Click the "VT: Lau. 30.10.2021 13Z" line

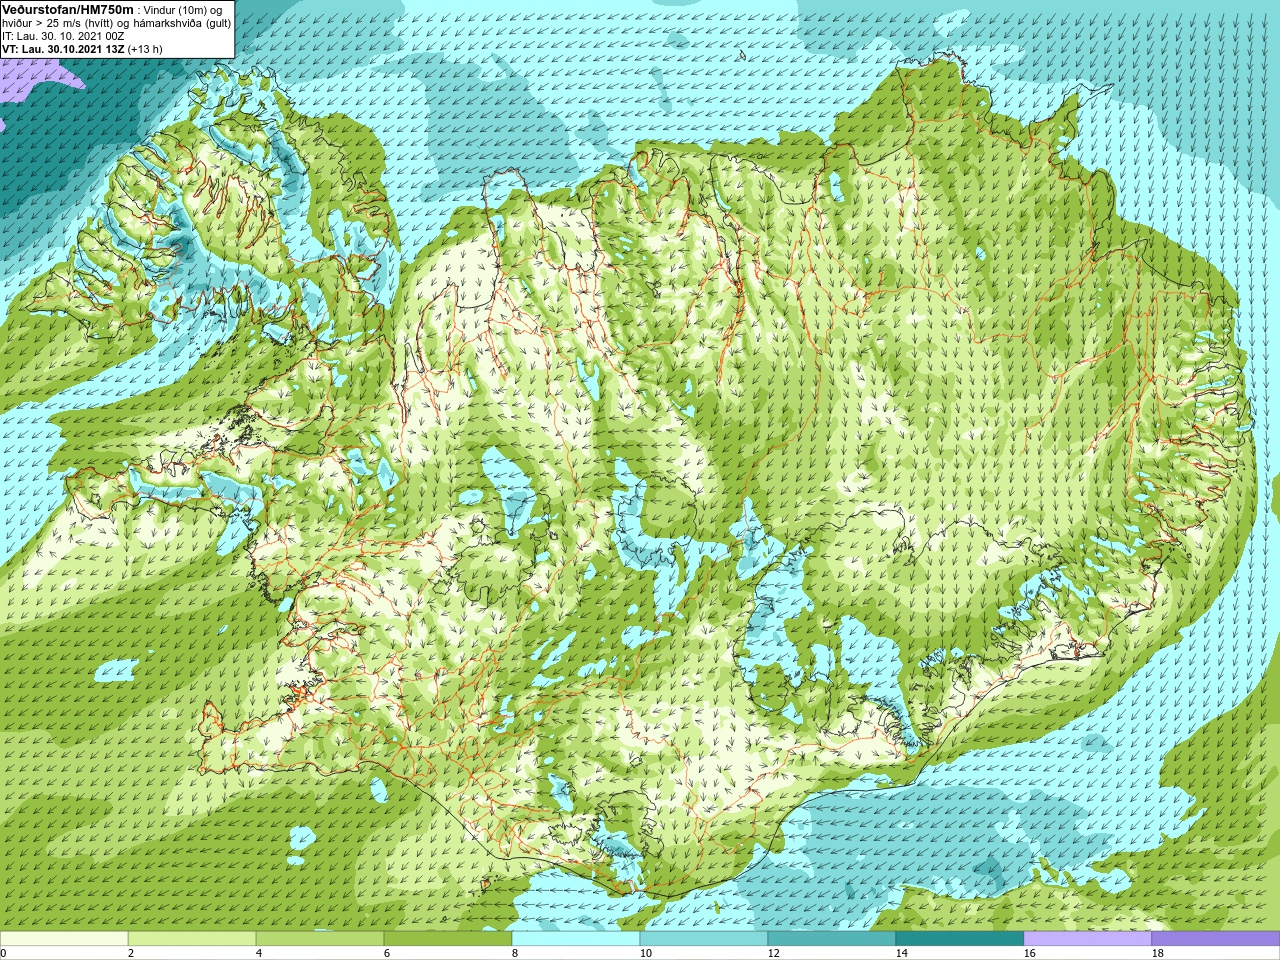click(x=63, y=49)
